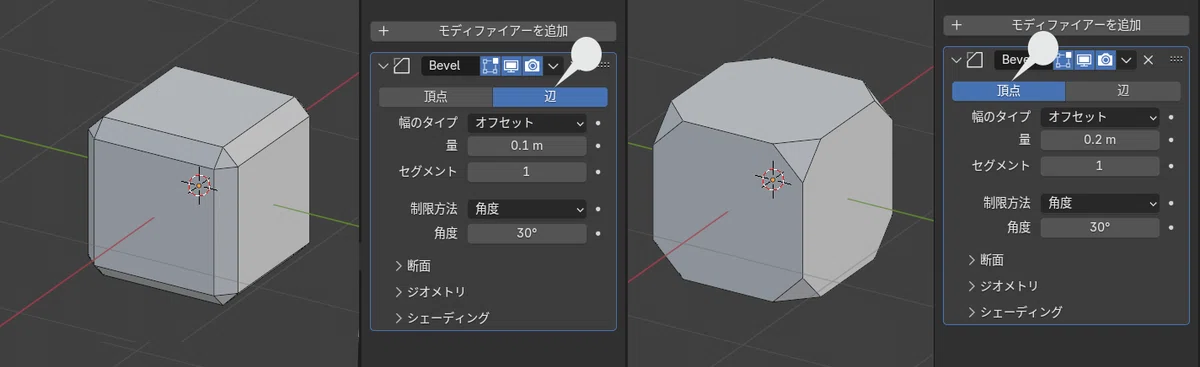Open 幅のタイプ dropdown in right panel
1200x367 pixels.
1100,117
